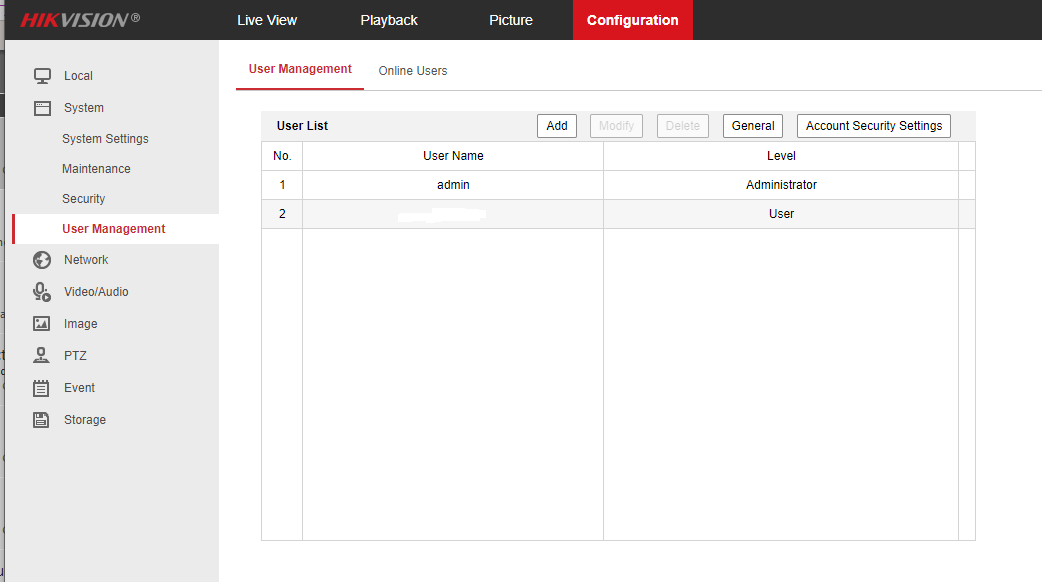The image size is (1042, 582).
Task: Select the Image picture icon
Action: pos(42,324)
